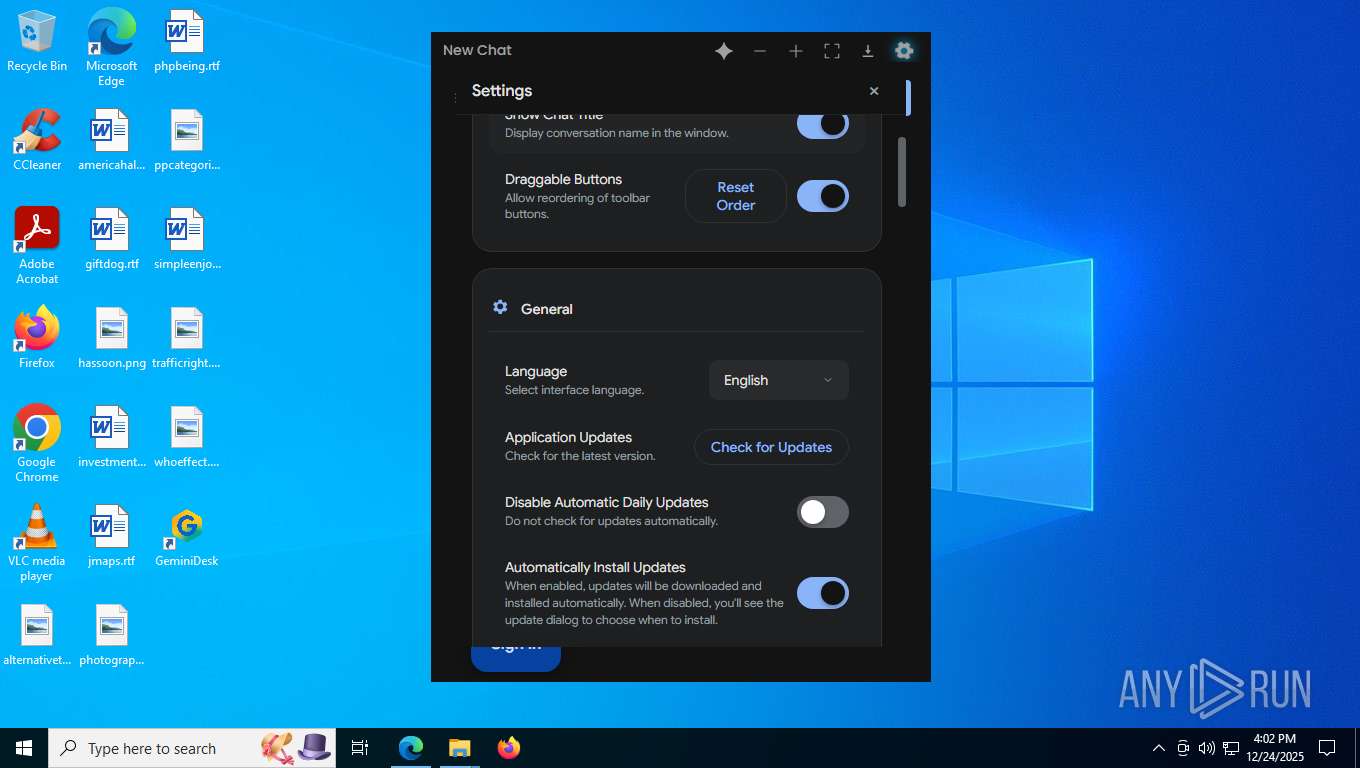Click the download icon in GeminiDesk toolbar
This screenshot has width=1360, height=768.
click(868, 51)
